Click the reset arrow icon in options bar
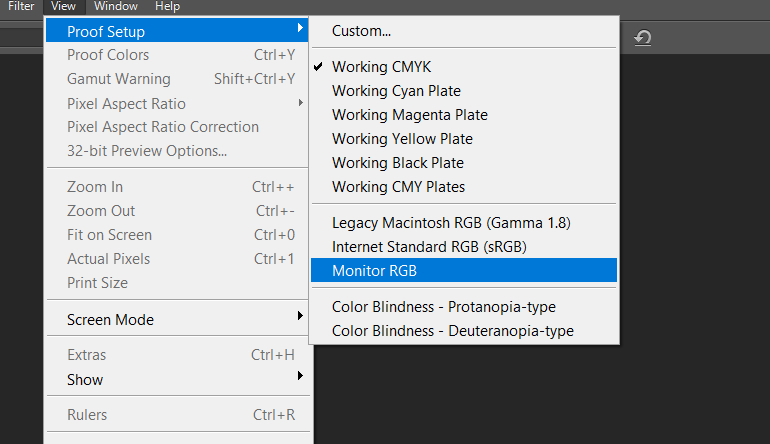 point(643,38)
